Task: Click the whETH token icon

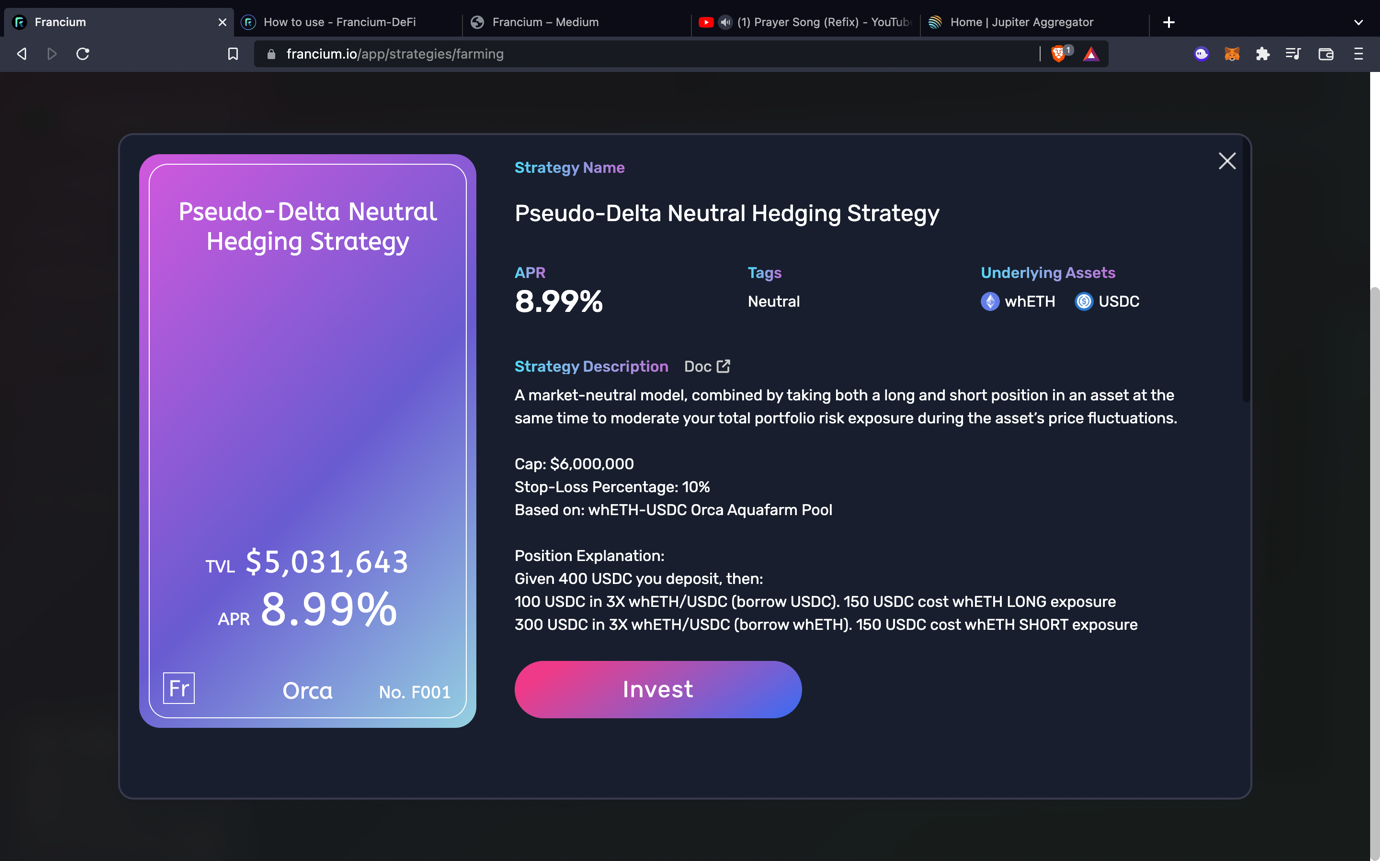Action: [x=990, y=301]
